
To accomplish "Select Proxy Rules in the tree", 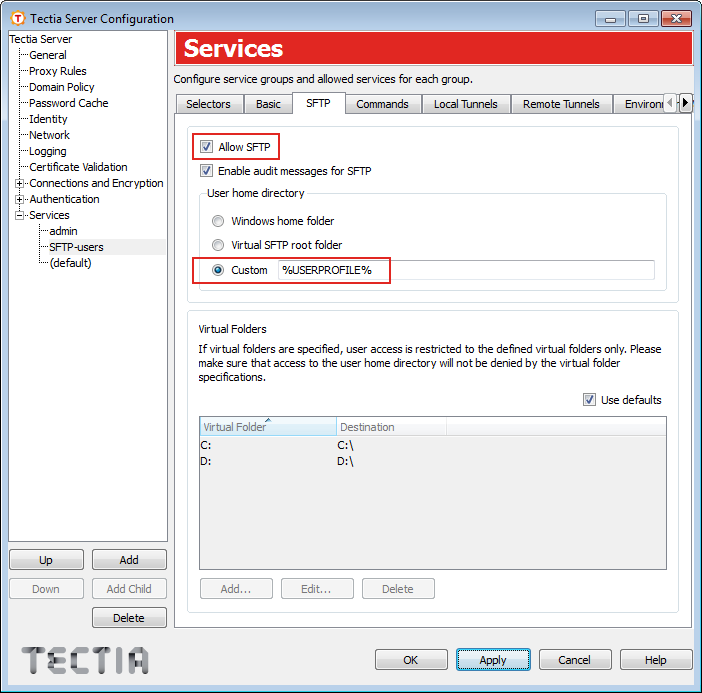I will tap(58, 71).
